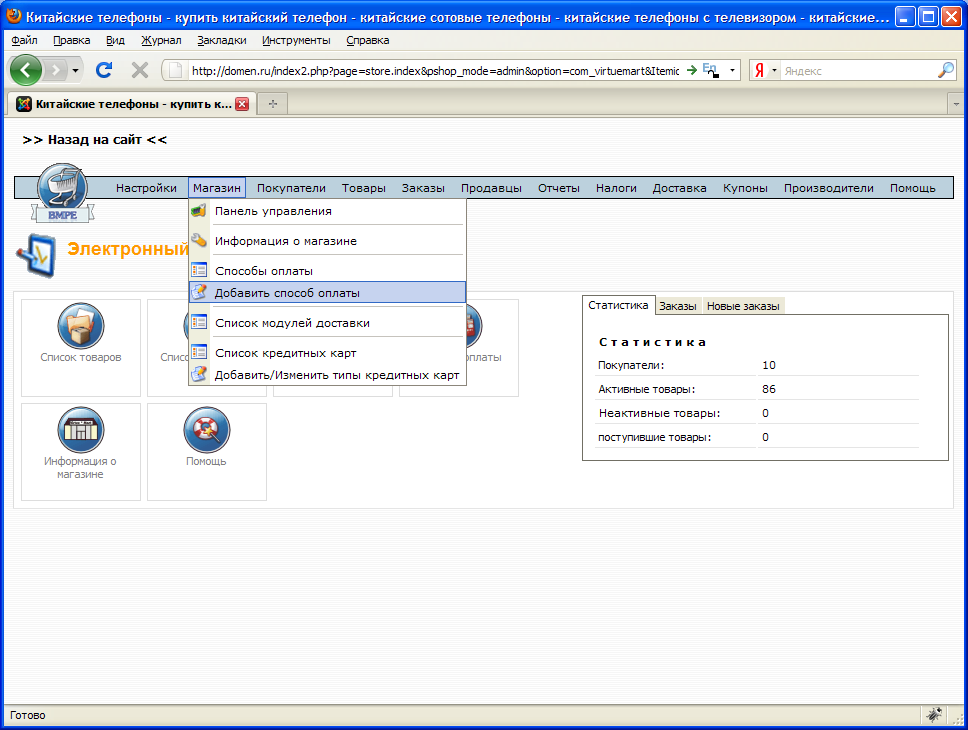Click the stop loading X icon
This screenshot has width=968, height=730.
(140, 70)
